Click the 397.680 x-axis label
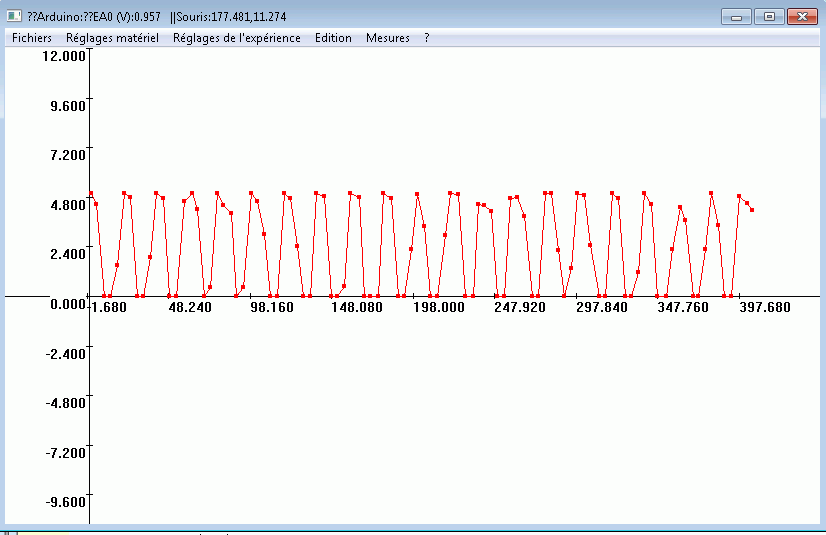The width and height of the screenshot is (826, 535). click(765, 307)
